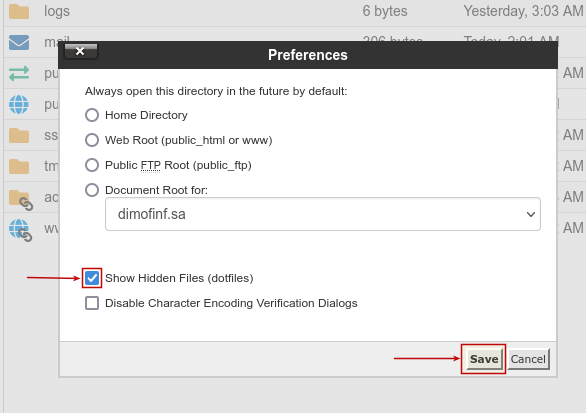
Task: Click the linked folder symlink icon
Action: pos(21,200)
